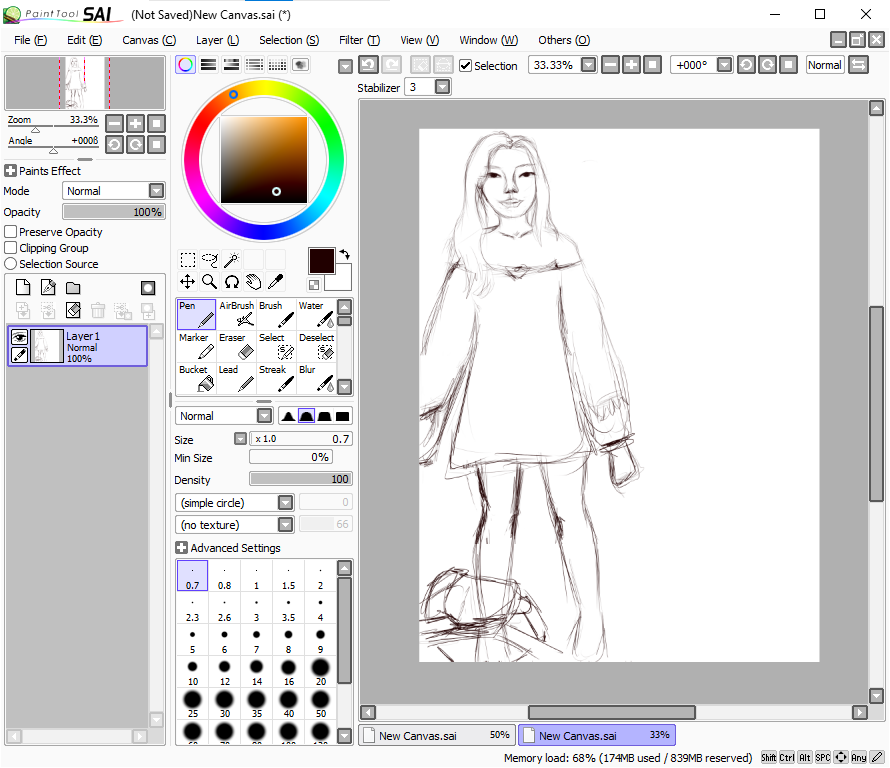Toggle the Selection visibility checkbox
The height and width of the screenshot is (768, 890).
[x=465, y=66]
